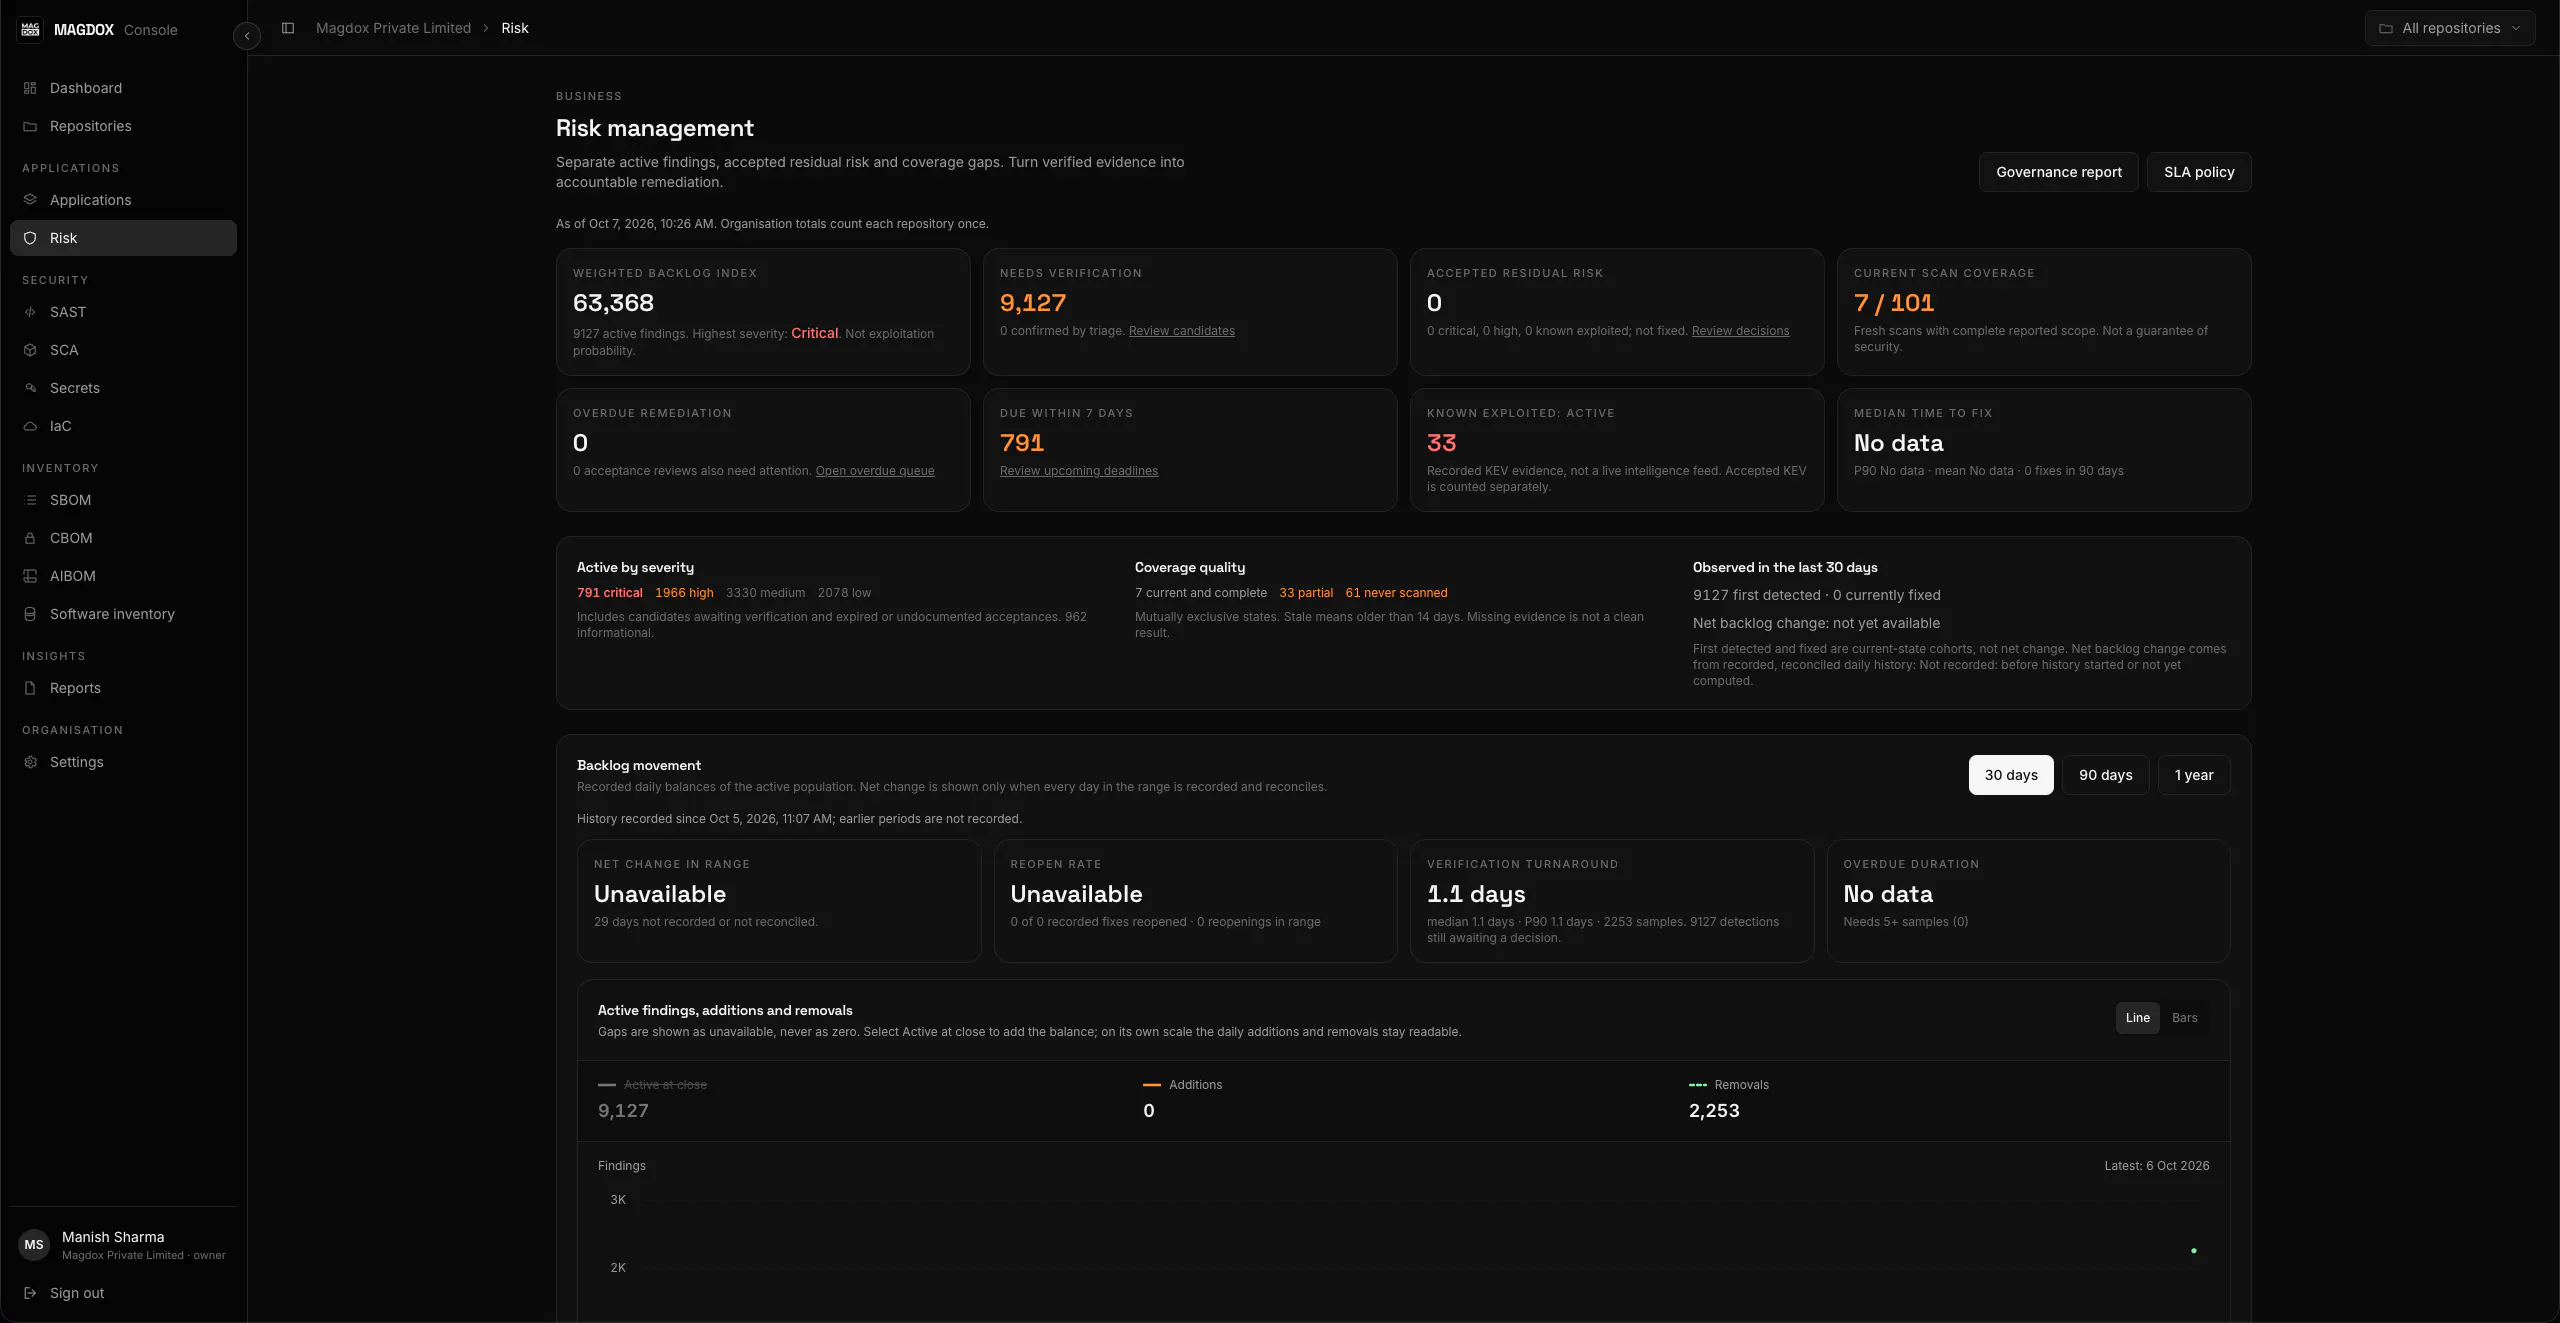The width and height of the screenshot is (2560, 1323).
Task: Open the SAST security page
Action: [x=123, y=312]
